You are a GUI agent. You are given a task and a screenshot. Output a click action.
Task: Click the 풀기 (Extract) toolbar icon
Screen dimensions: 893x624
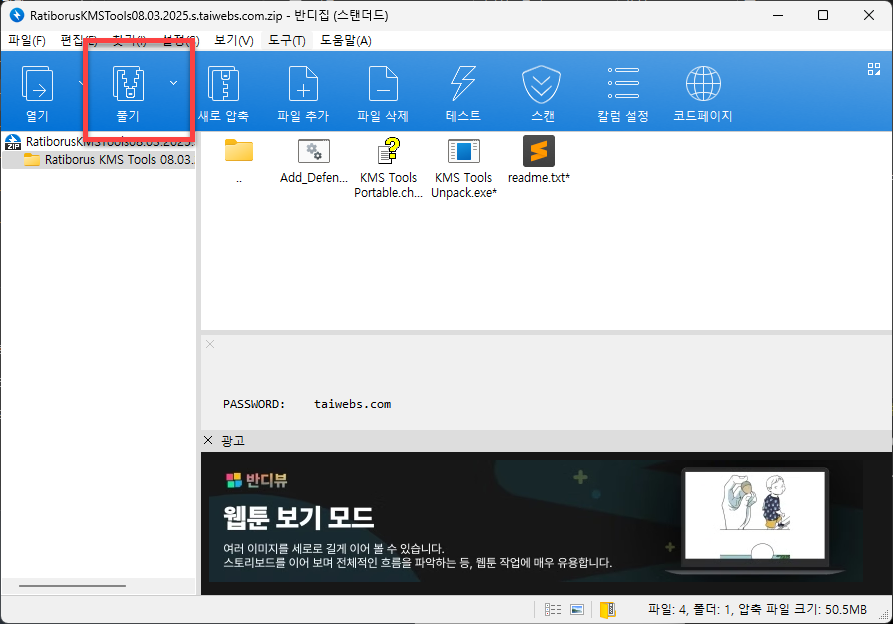pyautogui.click(x=128, y=92)
